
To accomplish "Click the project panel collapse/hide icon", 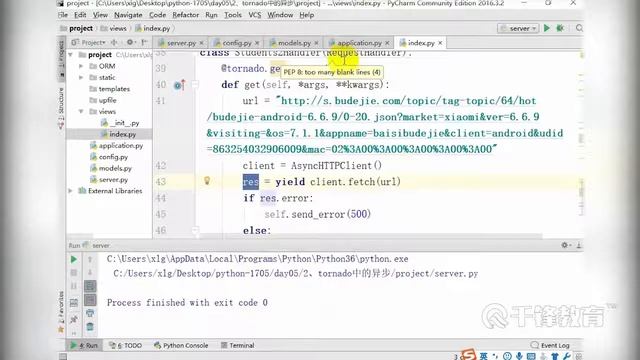I will [x=144, y=42].
